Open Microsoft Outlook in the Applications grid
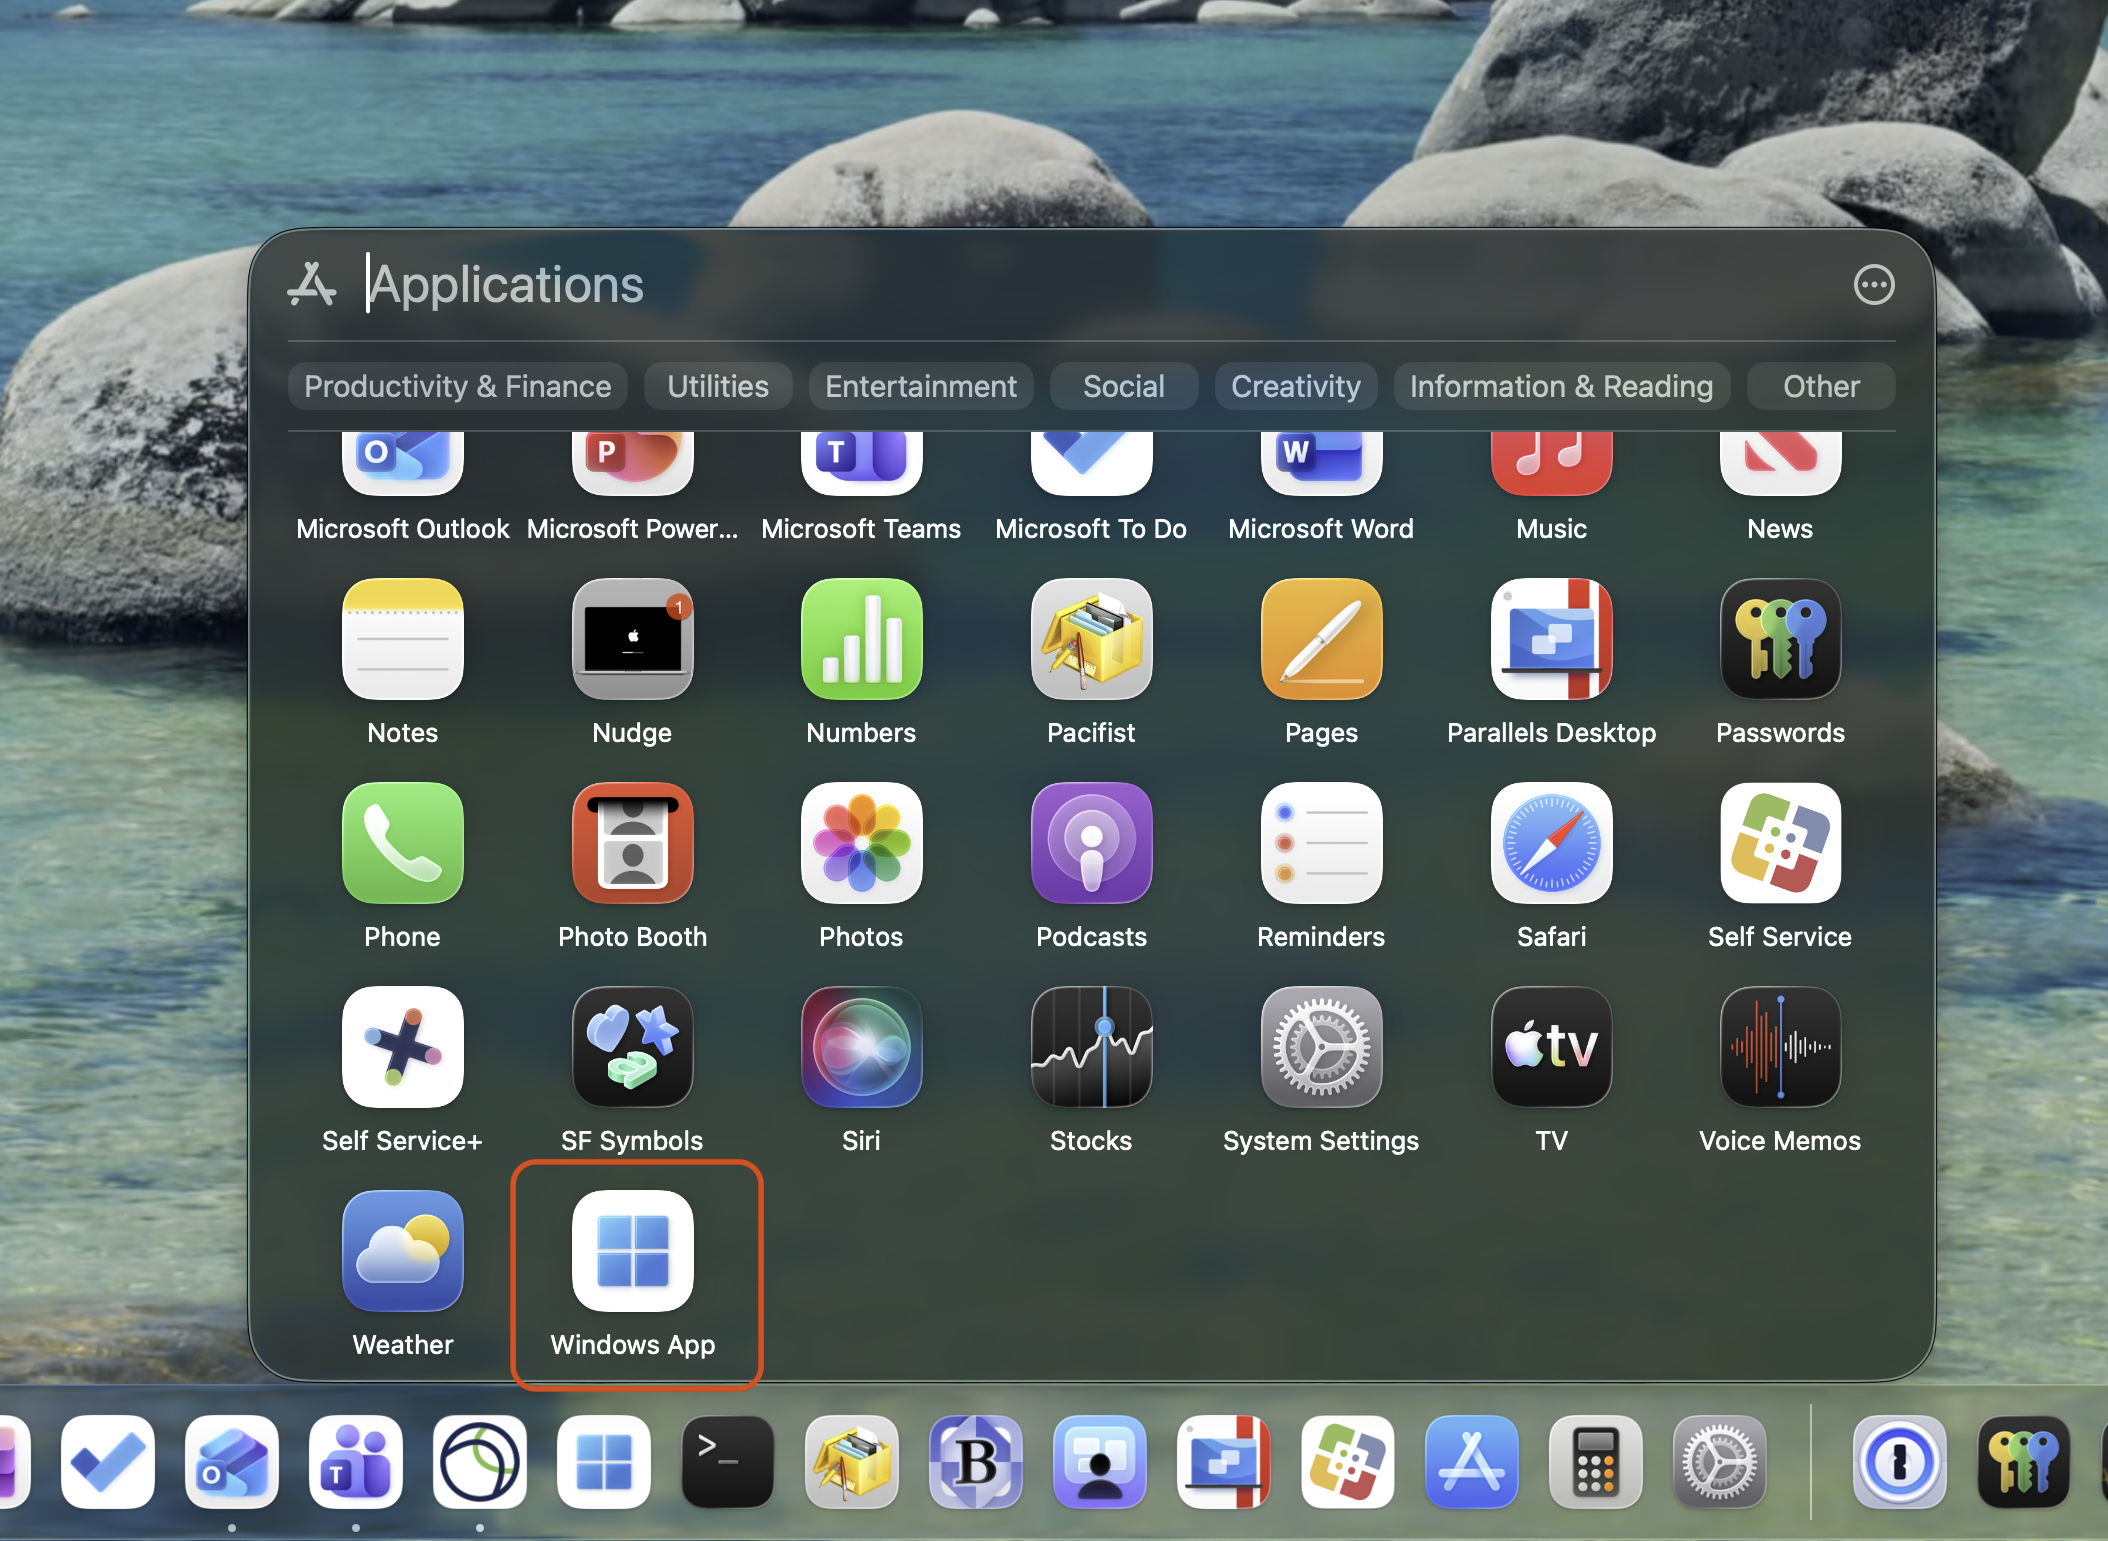2108x1541 pixels. pyautogui.click(x=403, y=463)
